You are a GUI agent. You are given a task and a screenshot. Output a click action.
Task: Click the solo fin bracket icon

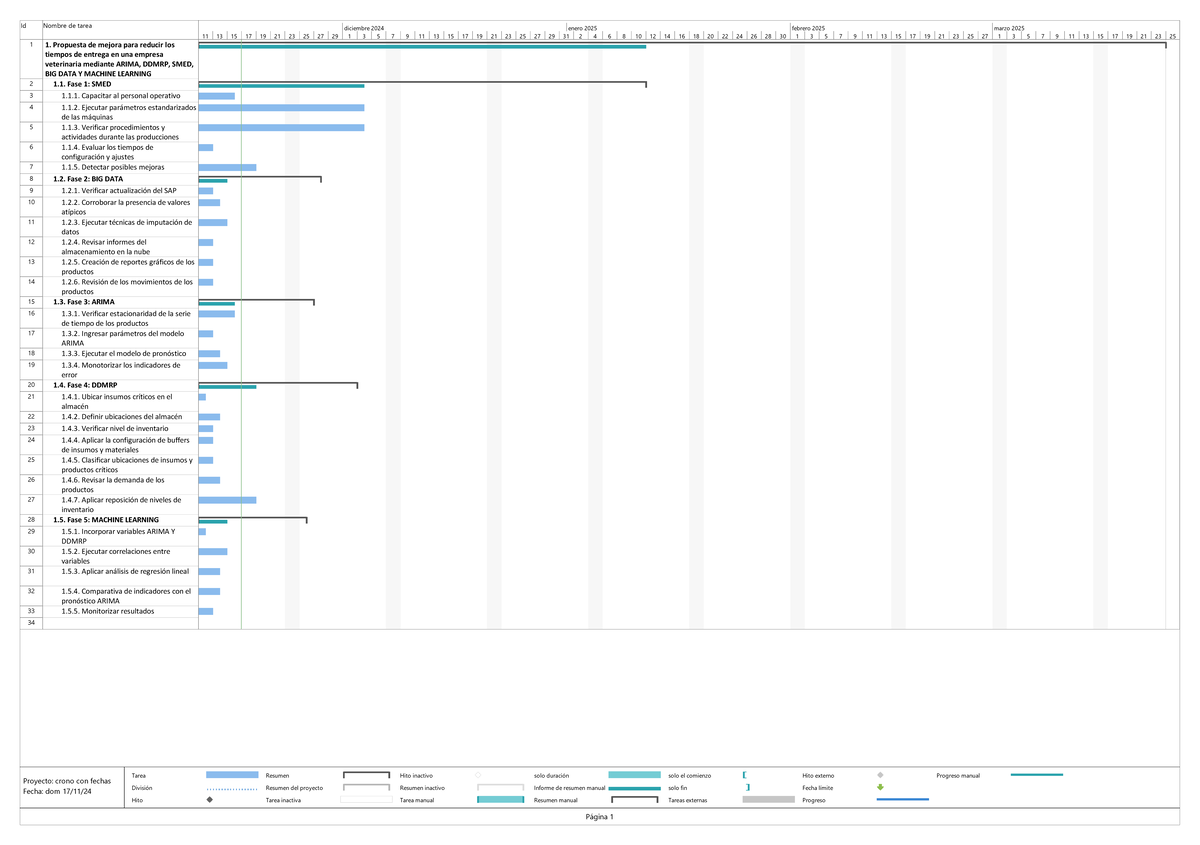pos(748,787)
